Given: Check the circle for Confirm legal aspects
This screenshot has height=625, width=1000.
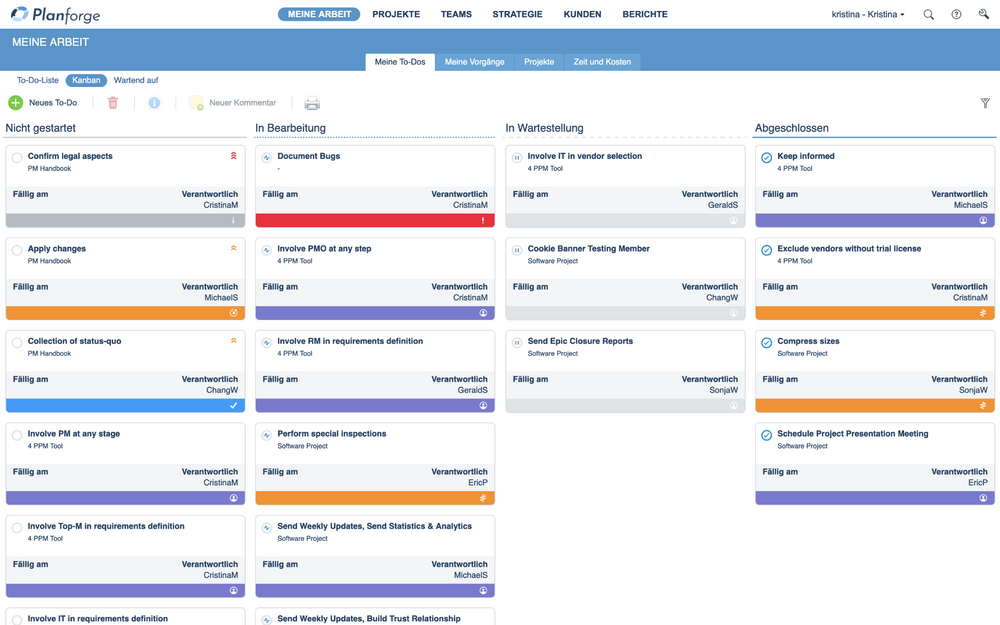Looking at the screenshot, I should click(17, 158).
